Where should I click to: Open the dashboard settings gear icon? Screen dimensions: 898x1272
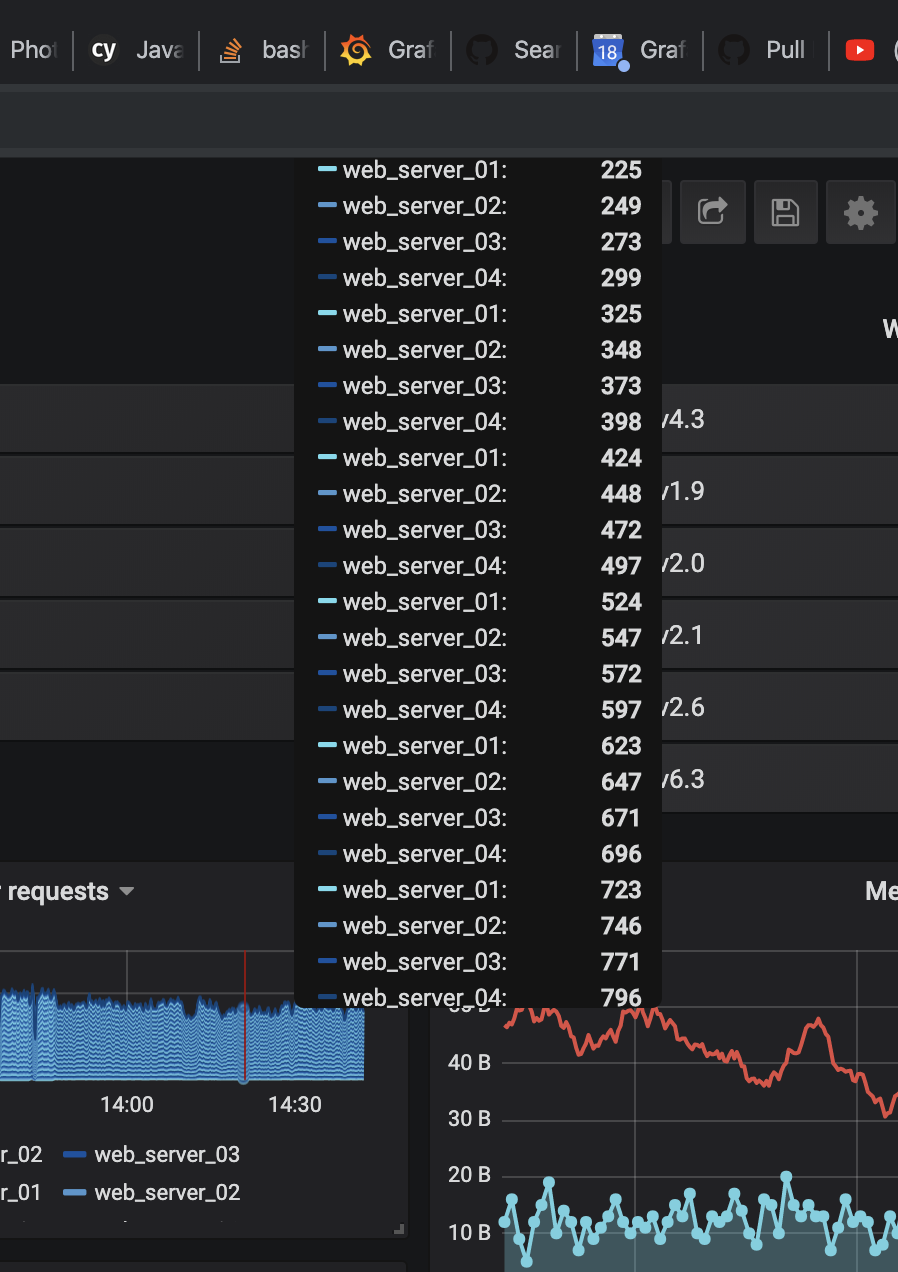click(x=860, y=212)
